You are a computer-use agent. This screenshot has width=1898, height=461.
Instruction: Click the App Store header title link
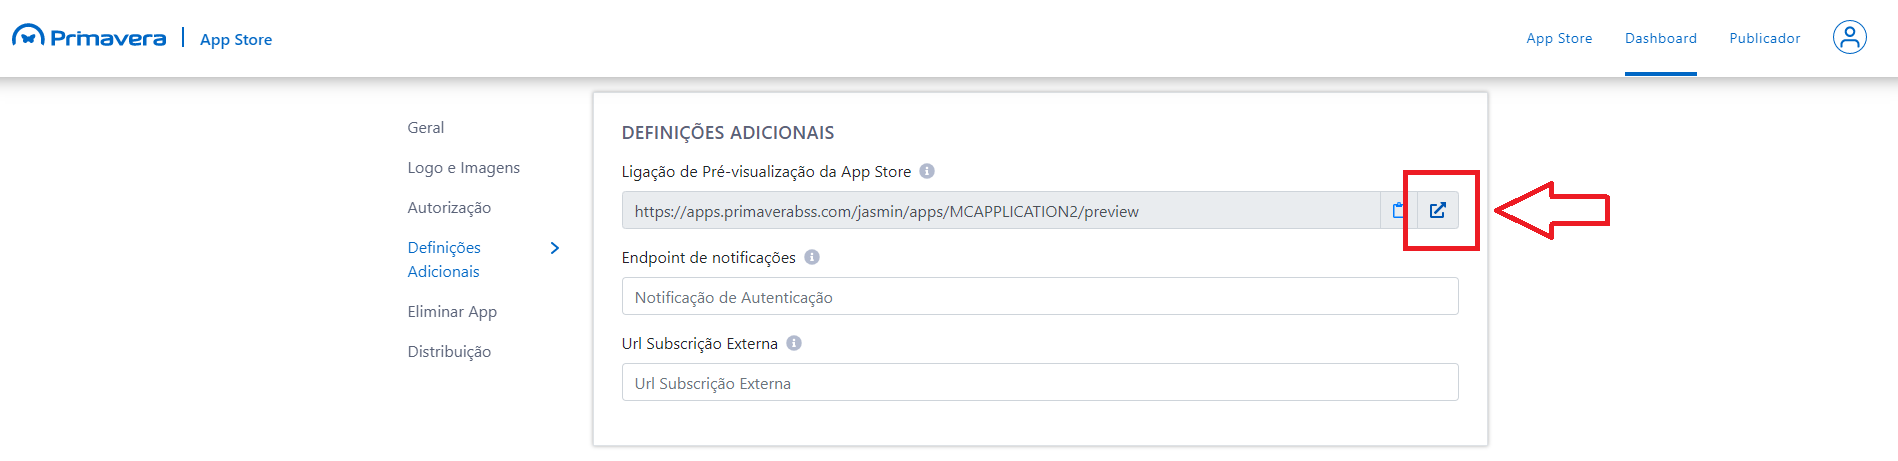tap(236, 39)
